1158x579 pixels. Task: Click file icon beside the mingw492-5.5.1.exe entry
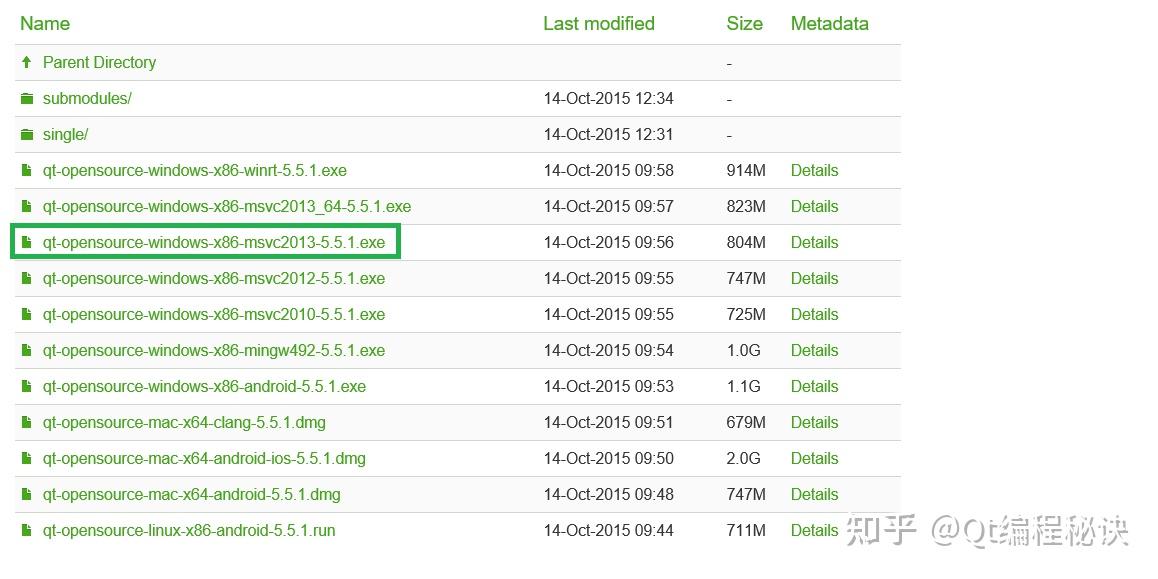tap(27, 350)
